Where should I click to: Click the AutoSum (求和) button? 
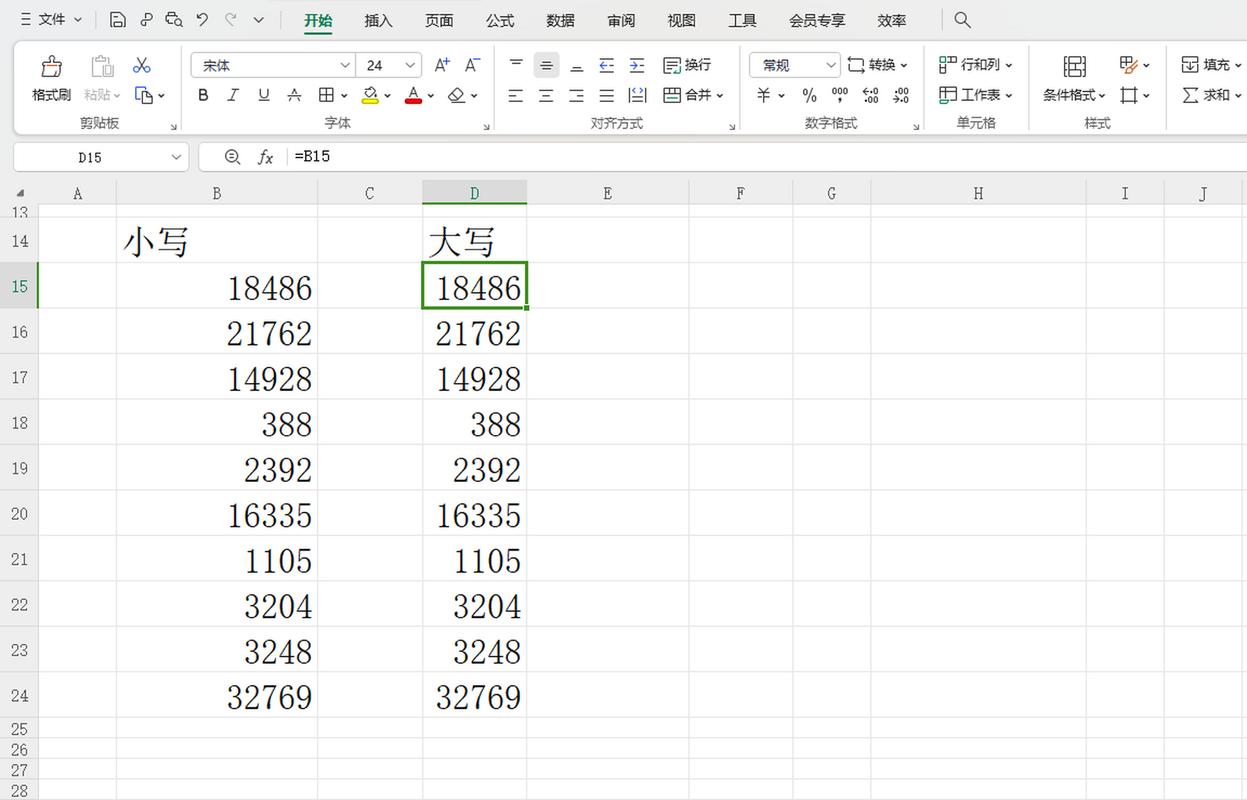pyautogui.click(x=1212, y=96)
